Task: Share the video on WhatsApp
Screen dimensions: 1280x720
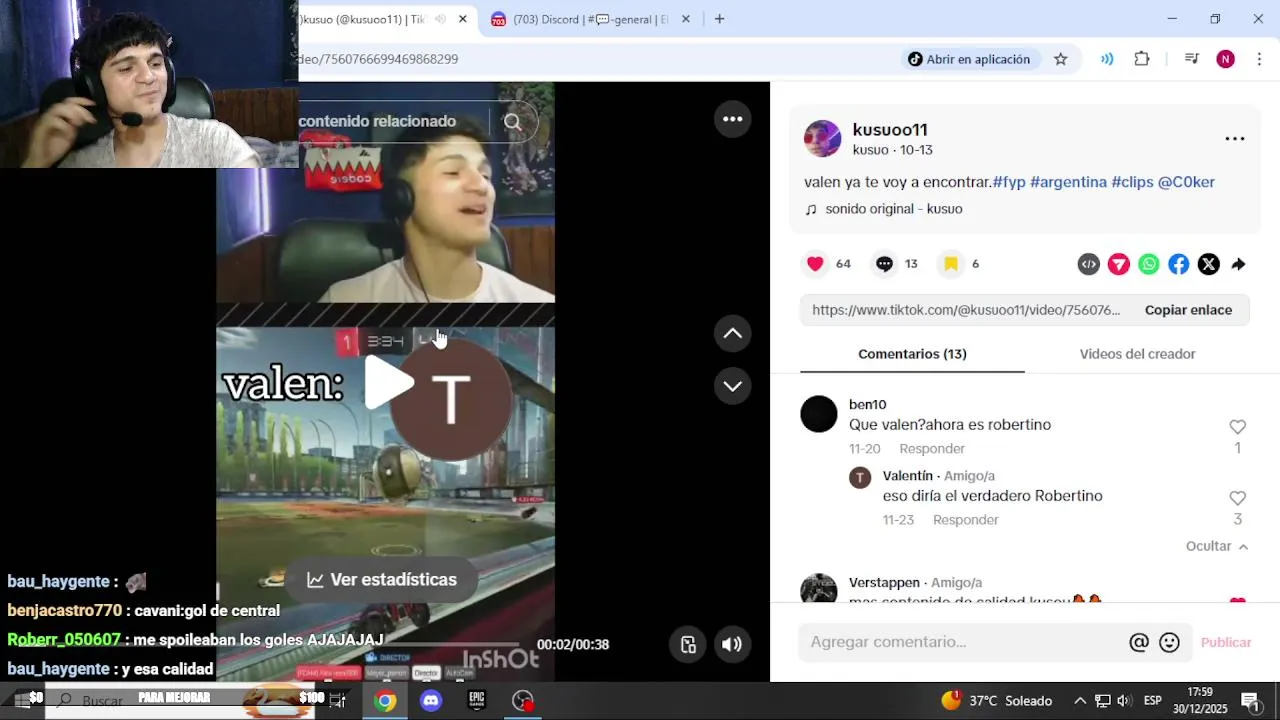Action: 1149,264
